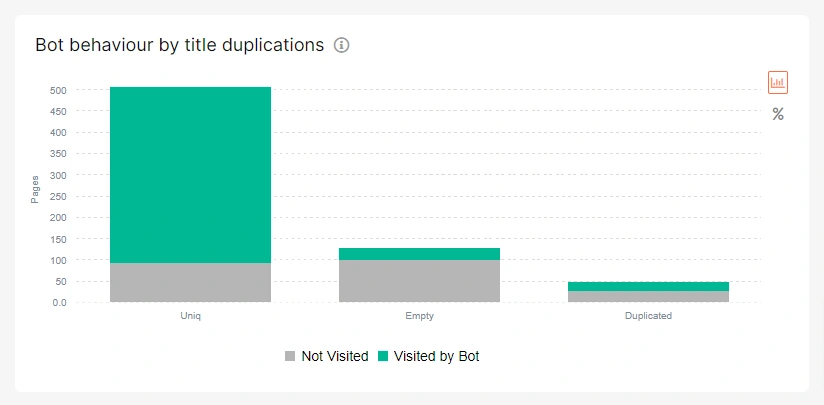
Task: Click the 500 y-axis tick label
Action: point(58,90)
